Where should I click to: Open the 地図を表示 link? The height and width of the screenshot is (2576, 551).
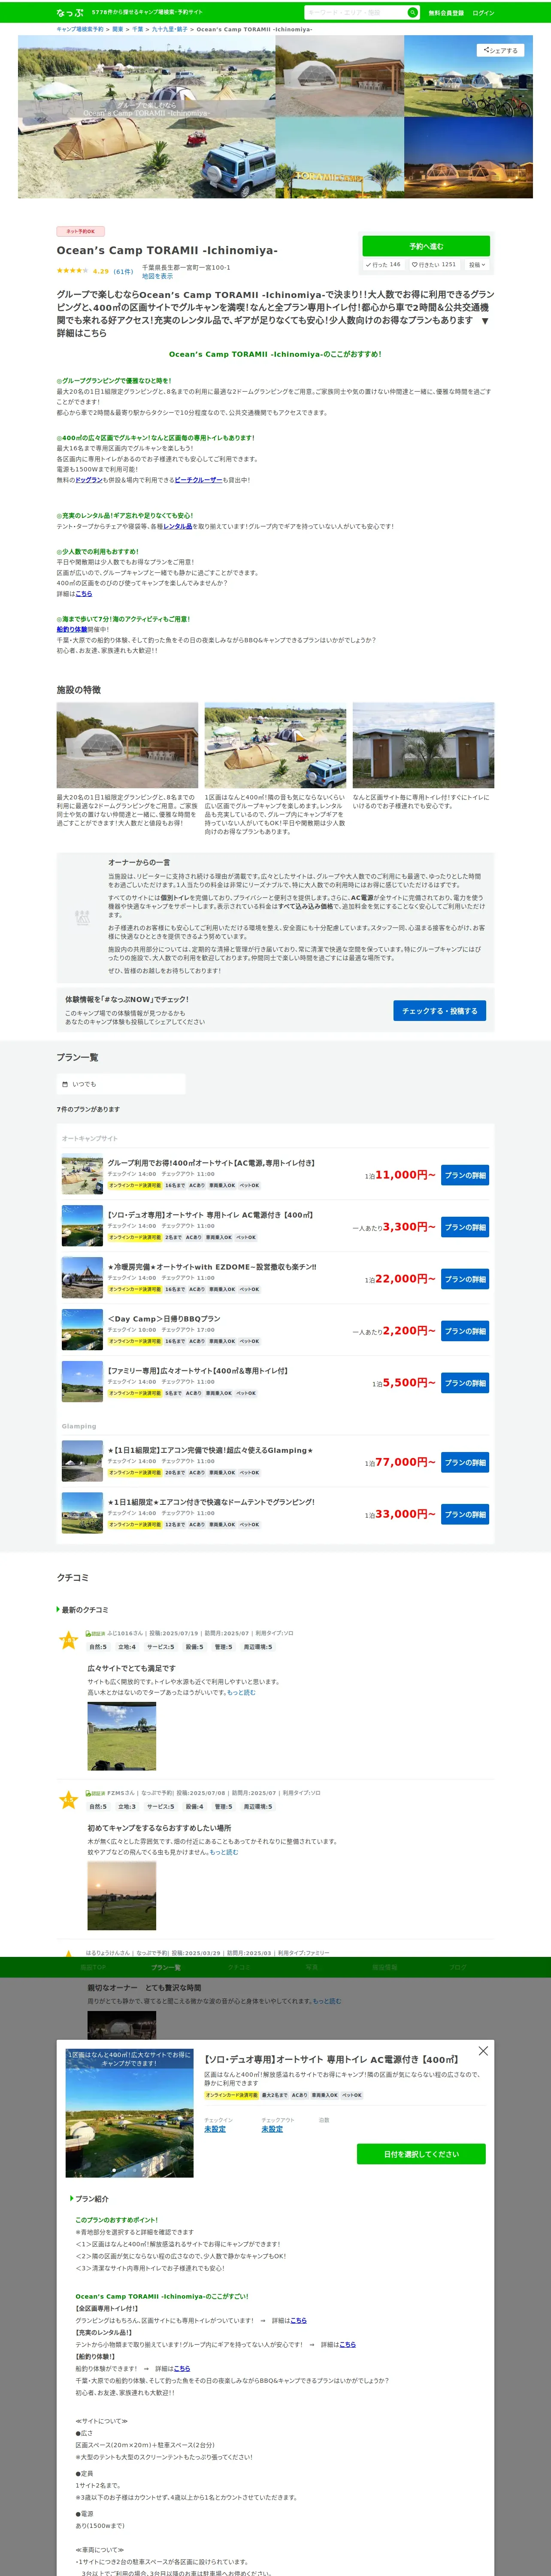tap(157, 276)
